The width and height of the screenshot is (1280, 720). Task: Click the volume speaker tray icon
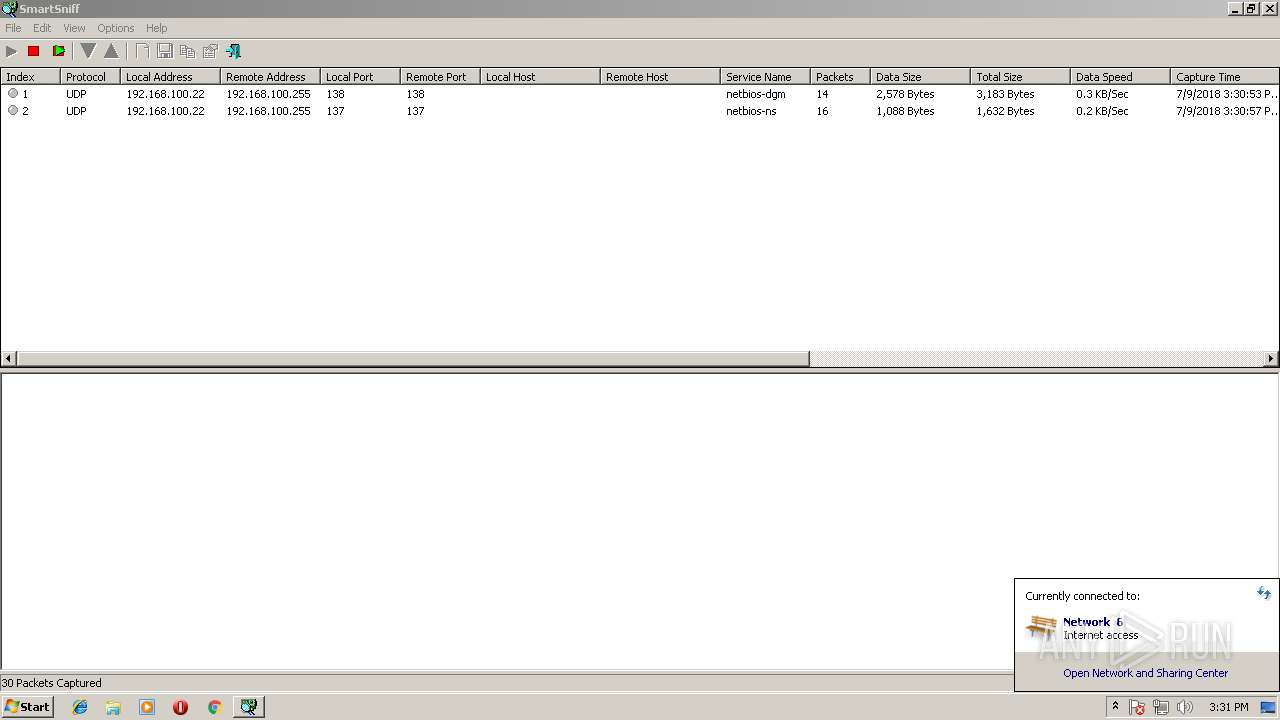click(x=1185, y=707)
